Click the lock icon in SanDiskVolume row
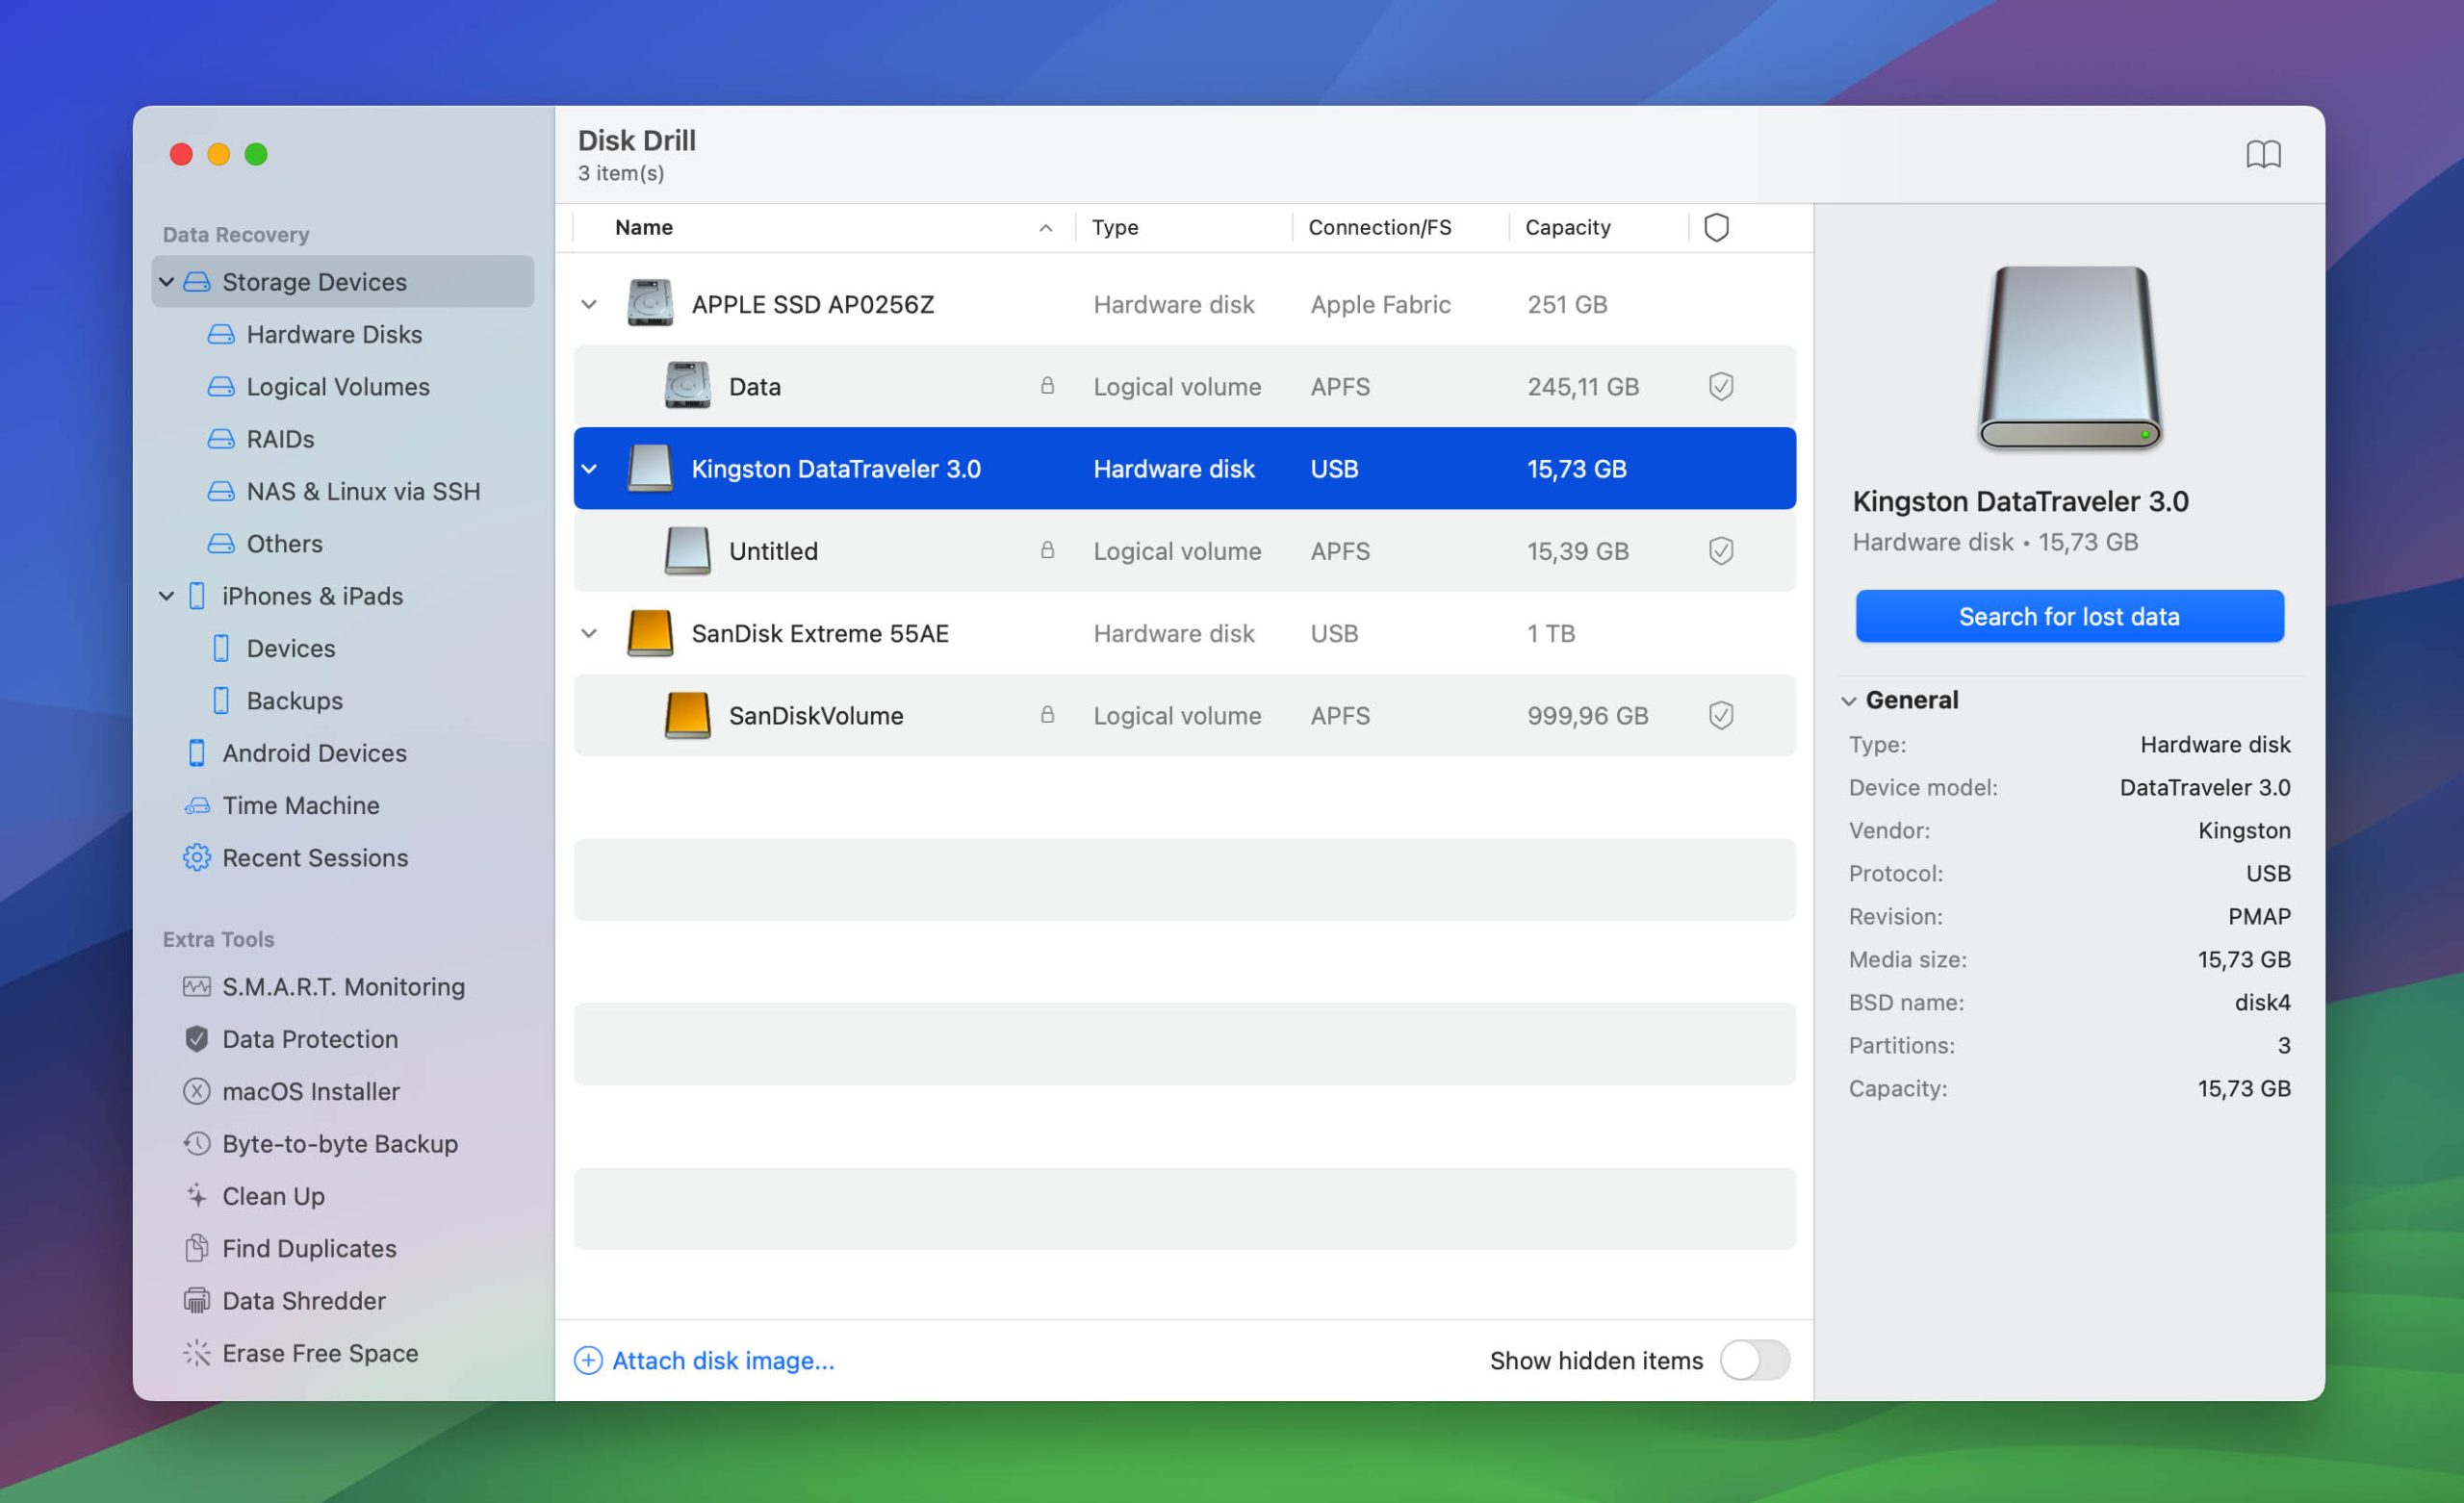The image size is (2464, 1503). [1047, 714]
